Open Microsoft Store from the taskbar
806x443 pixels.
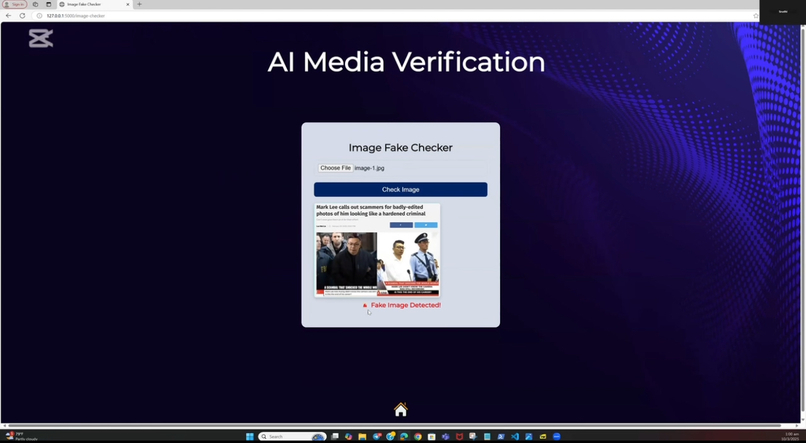click(432, 436)
